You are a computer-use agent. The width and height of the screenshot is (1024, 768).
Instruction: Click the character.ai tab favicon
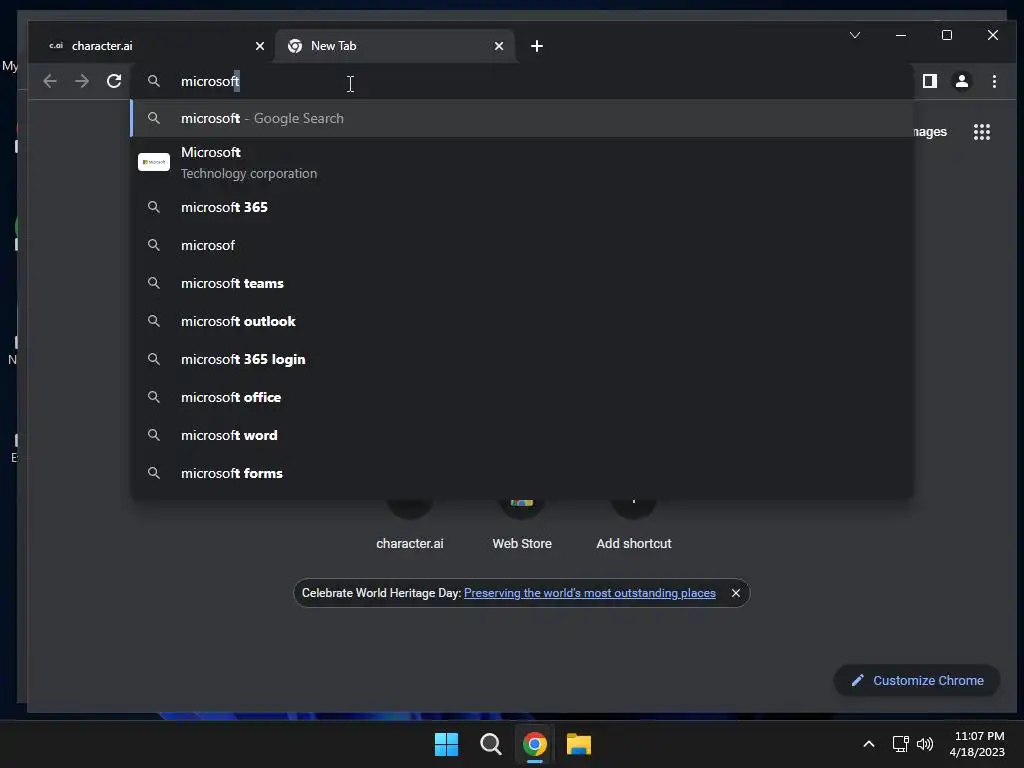(x=56, y=46)
